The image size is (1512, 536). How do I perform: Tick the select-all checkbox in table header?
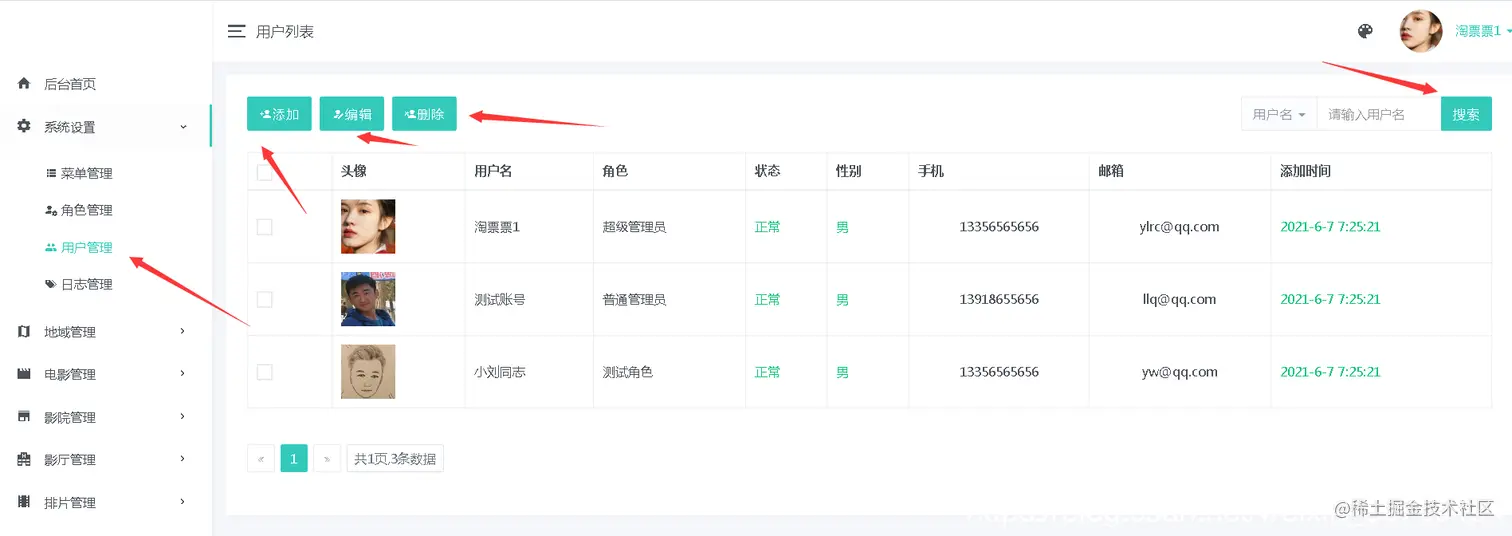tap(265, 171)
